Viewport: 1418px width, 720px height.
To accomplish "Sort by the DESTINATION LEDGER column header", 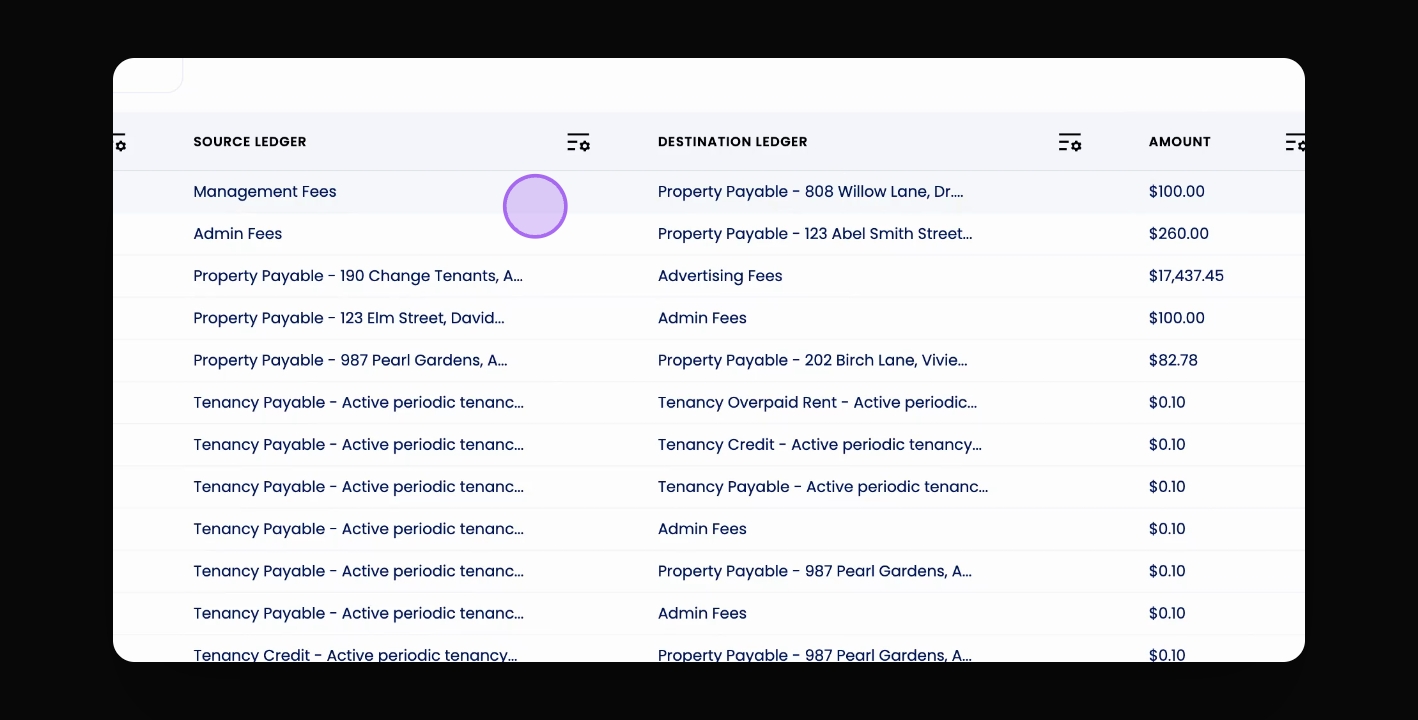I will [733, 142].
